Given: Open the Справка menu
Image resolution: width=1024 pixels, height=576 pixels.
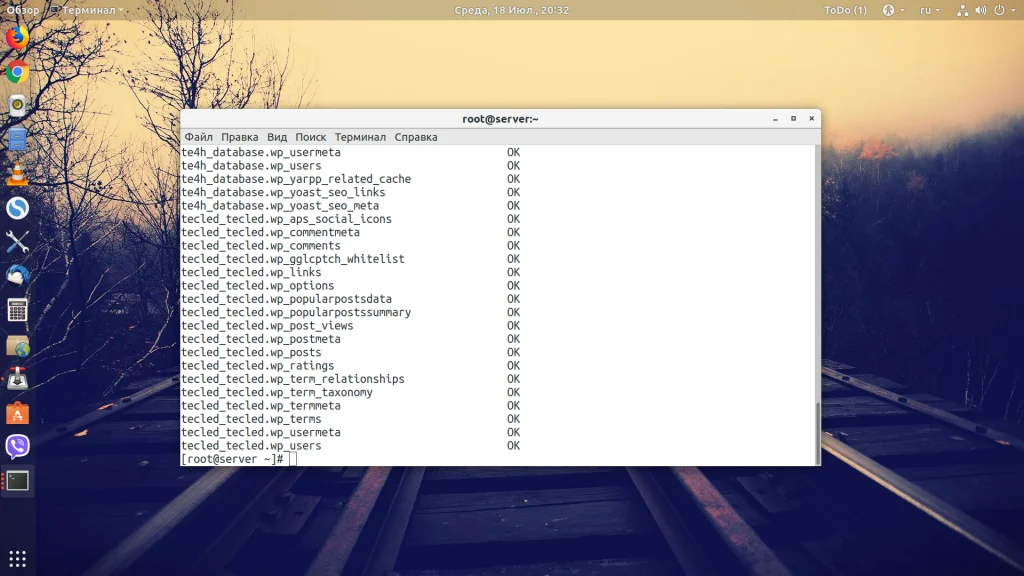Looking at the screenshot, I should point(416,137).
